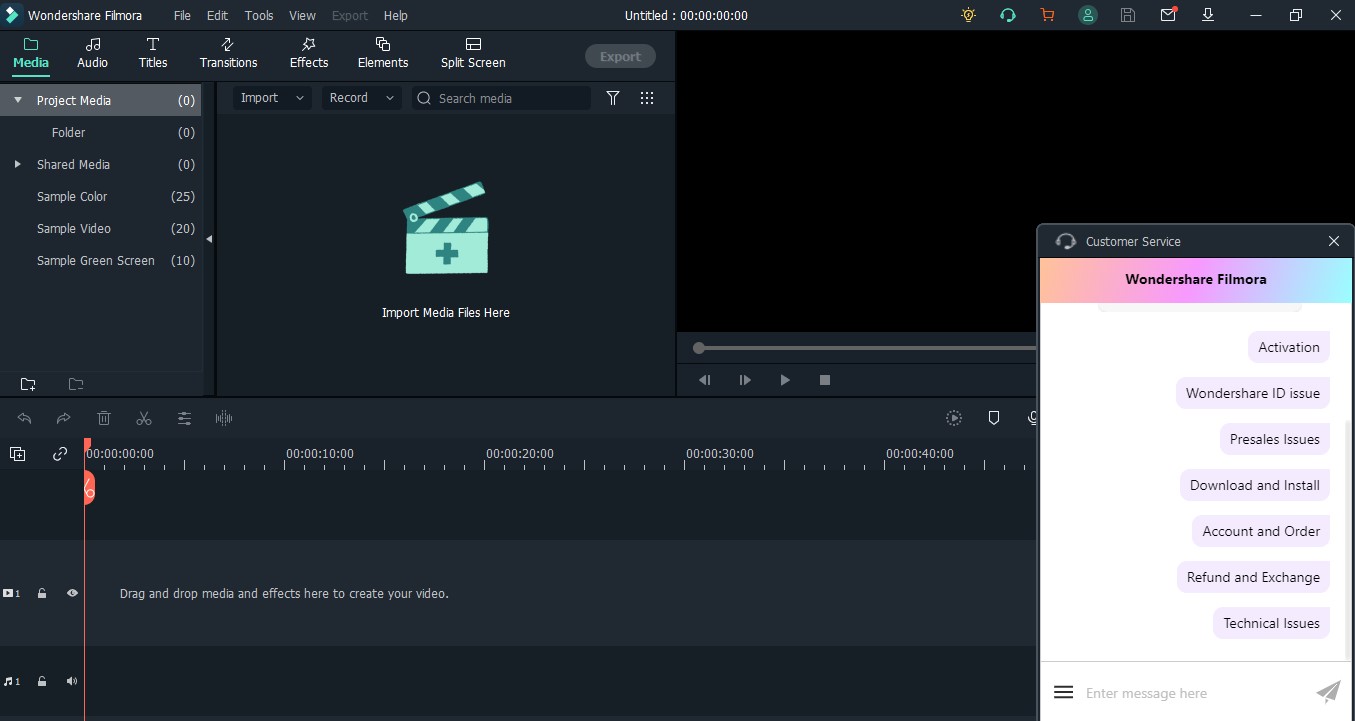This screenshot has height=721, width=1355.
Task: Click the render preview icon
Action: coord(954,418)
